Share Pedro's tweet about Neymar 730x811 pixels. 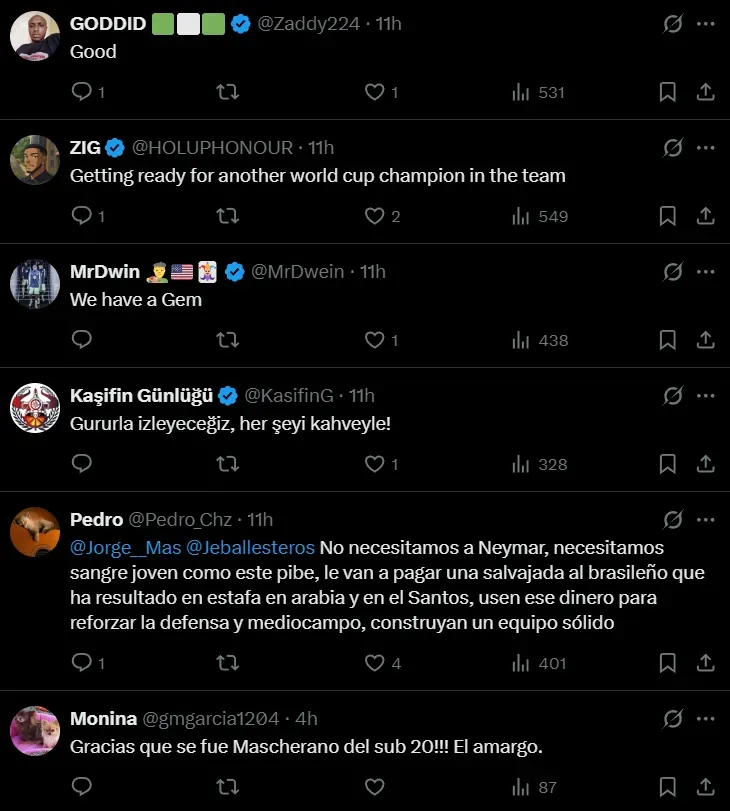(705, 663)
